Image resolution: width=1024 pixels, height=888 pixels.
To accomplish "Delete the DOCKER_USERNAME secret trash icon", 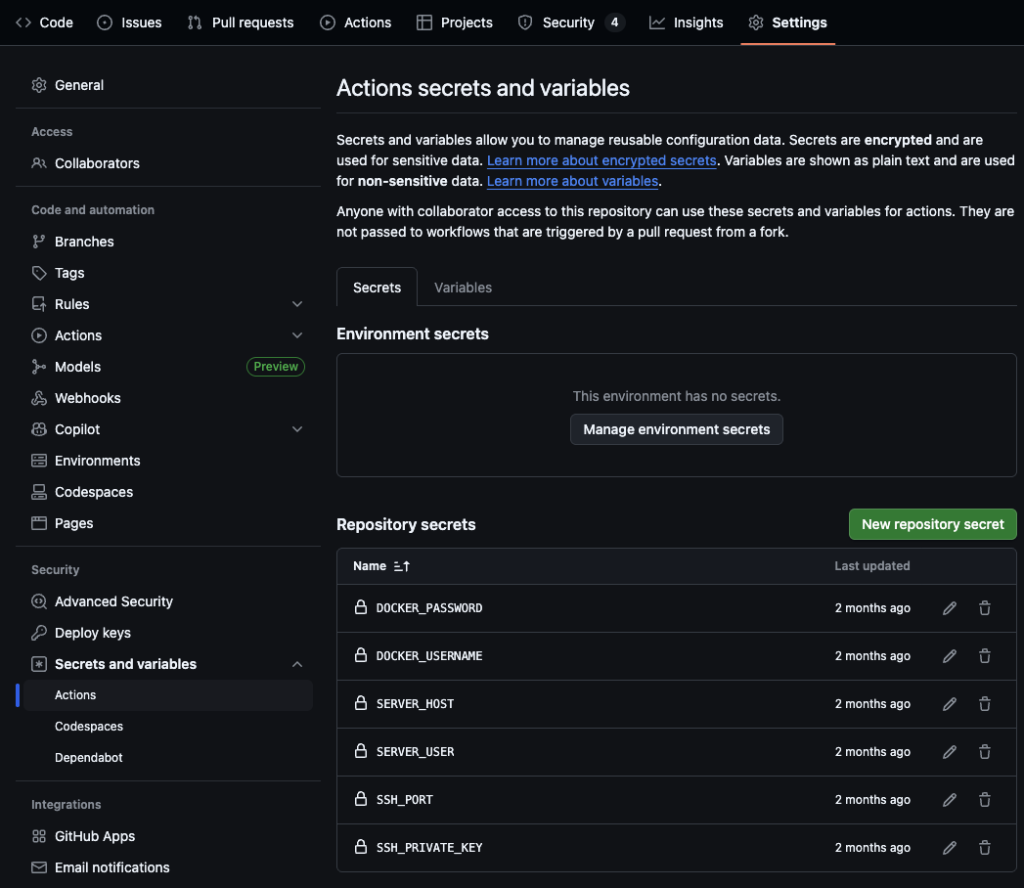I will coord(985,656).
